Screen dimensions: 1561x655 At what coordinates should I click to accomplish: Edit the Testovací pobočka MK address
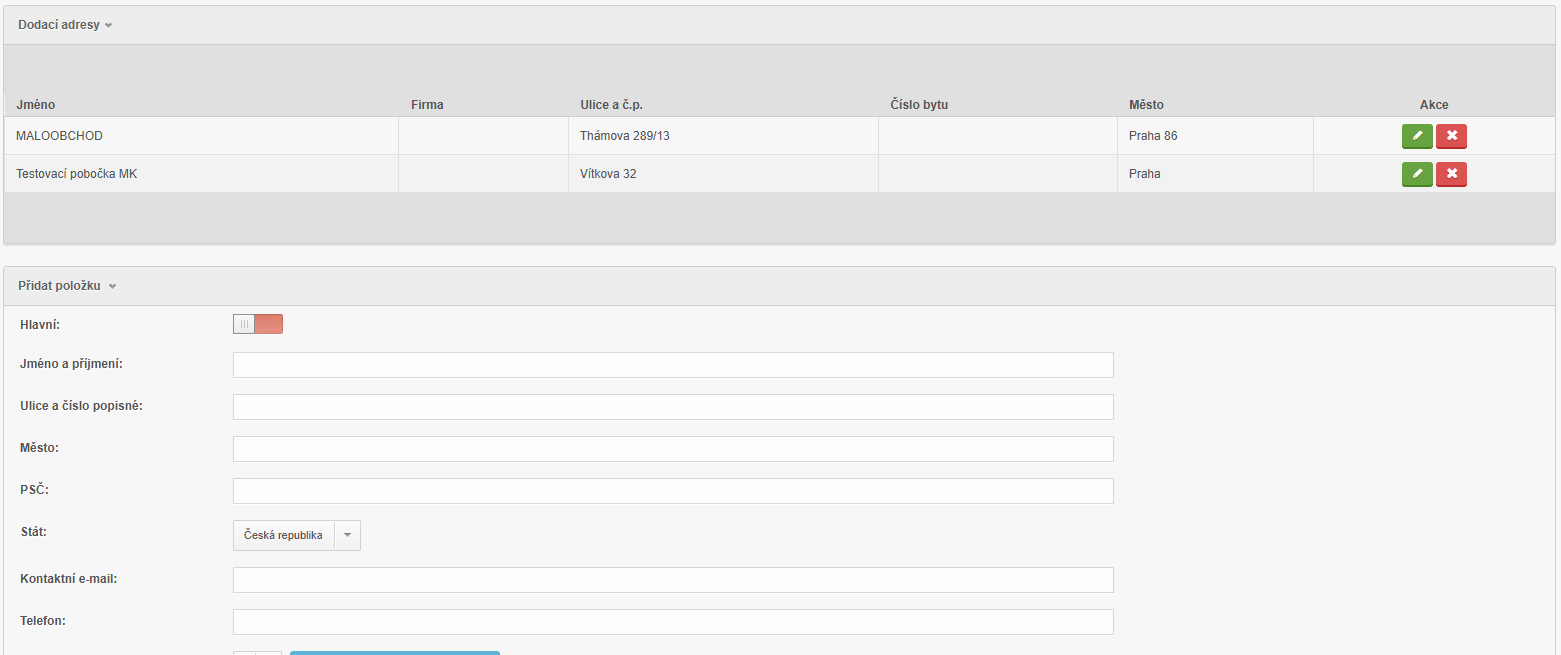(x=1417, y=174)
